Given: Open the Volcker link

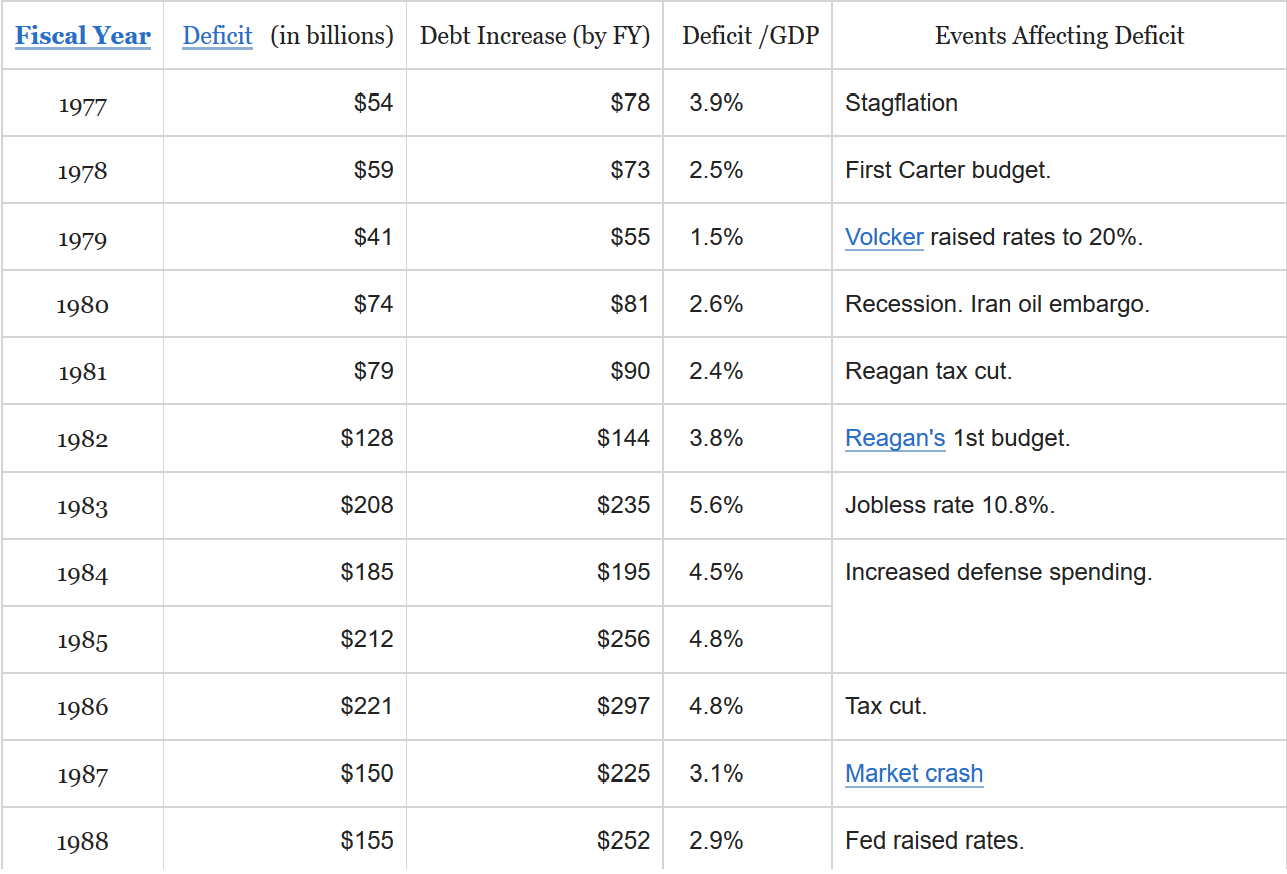Looking at the screenshot, I should 884,237.
